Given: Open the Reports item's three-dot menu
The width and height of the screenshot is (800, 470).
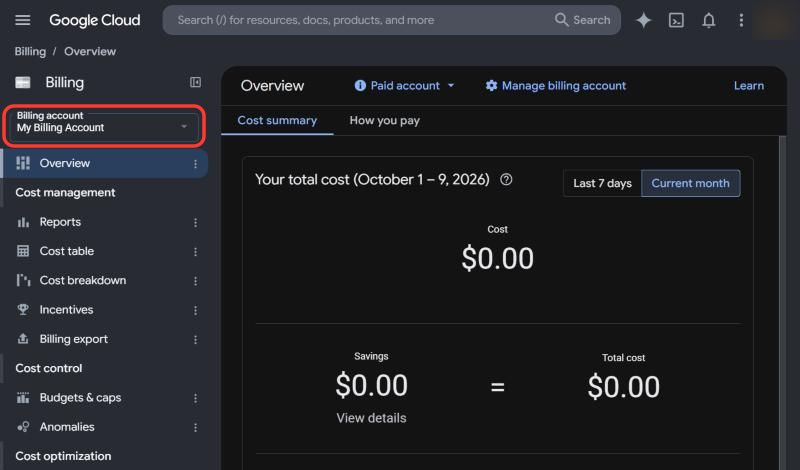Looking at the screenshot, I should (195, 222).
